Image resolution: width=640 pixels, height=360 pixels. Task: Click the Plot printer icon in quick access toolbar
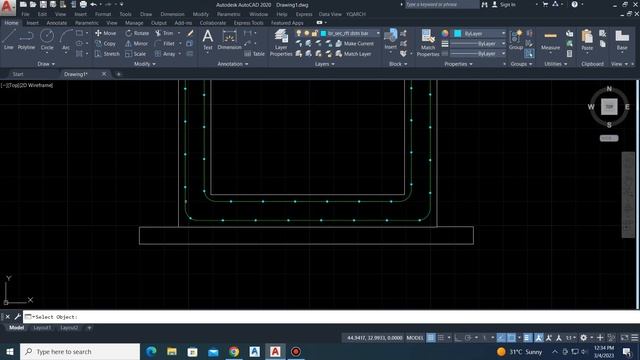click(83, 4)
